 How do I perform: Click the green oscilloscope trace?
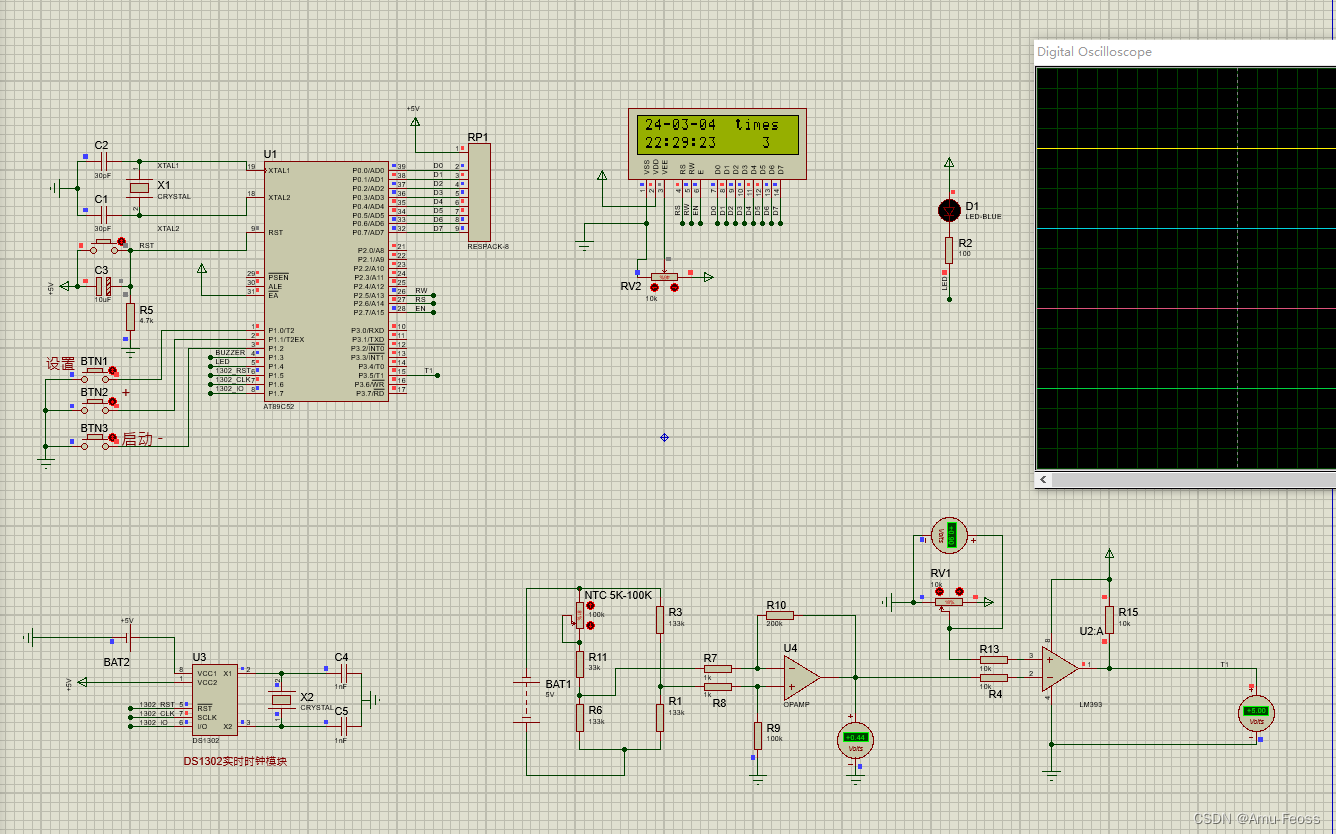[1186, 389]
